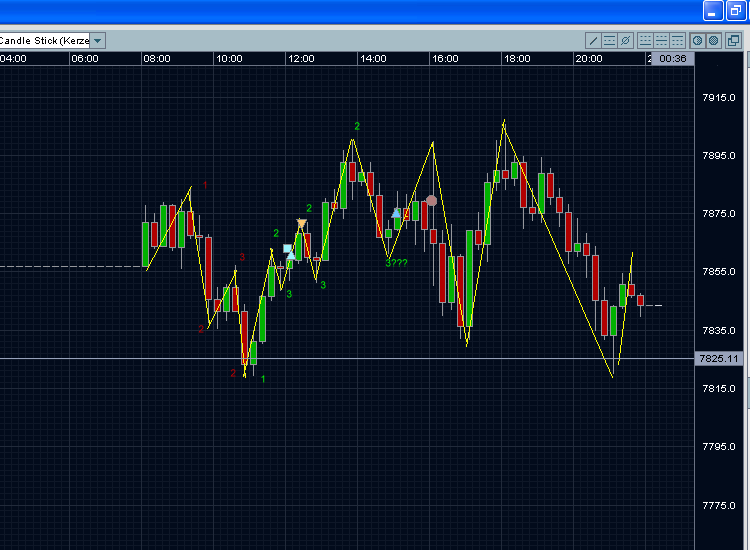Click the dashed lines icon beside trend line tool
The width and height of the screenshot is (750, 550).
click(x=609, y=41)
